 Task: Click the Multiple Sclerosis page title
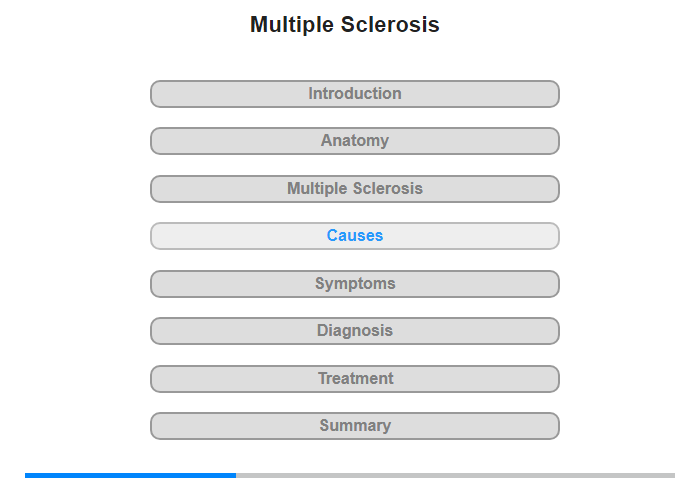345,25
